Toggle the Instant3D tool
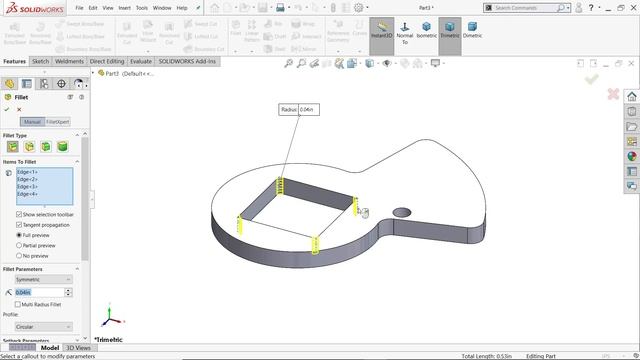Image resolution: width=640 pixels, height=360 pixels. pyautogui.click(x=382, y=36)
